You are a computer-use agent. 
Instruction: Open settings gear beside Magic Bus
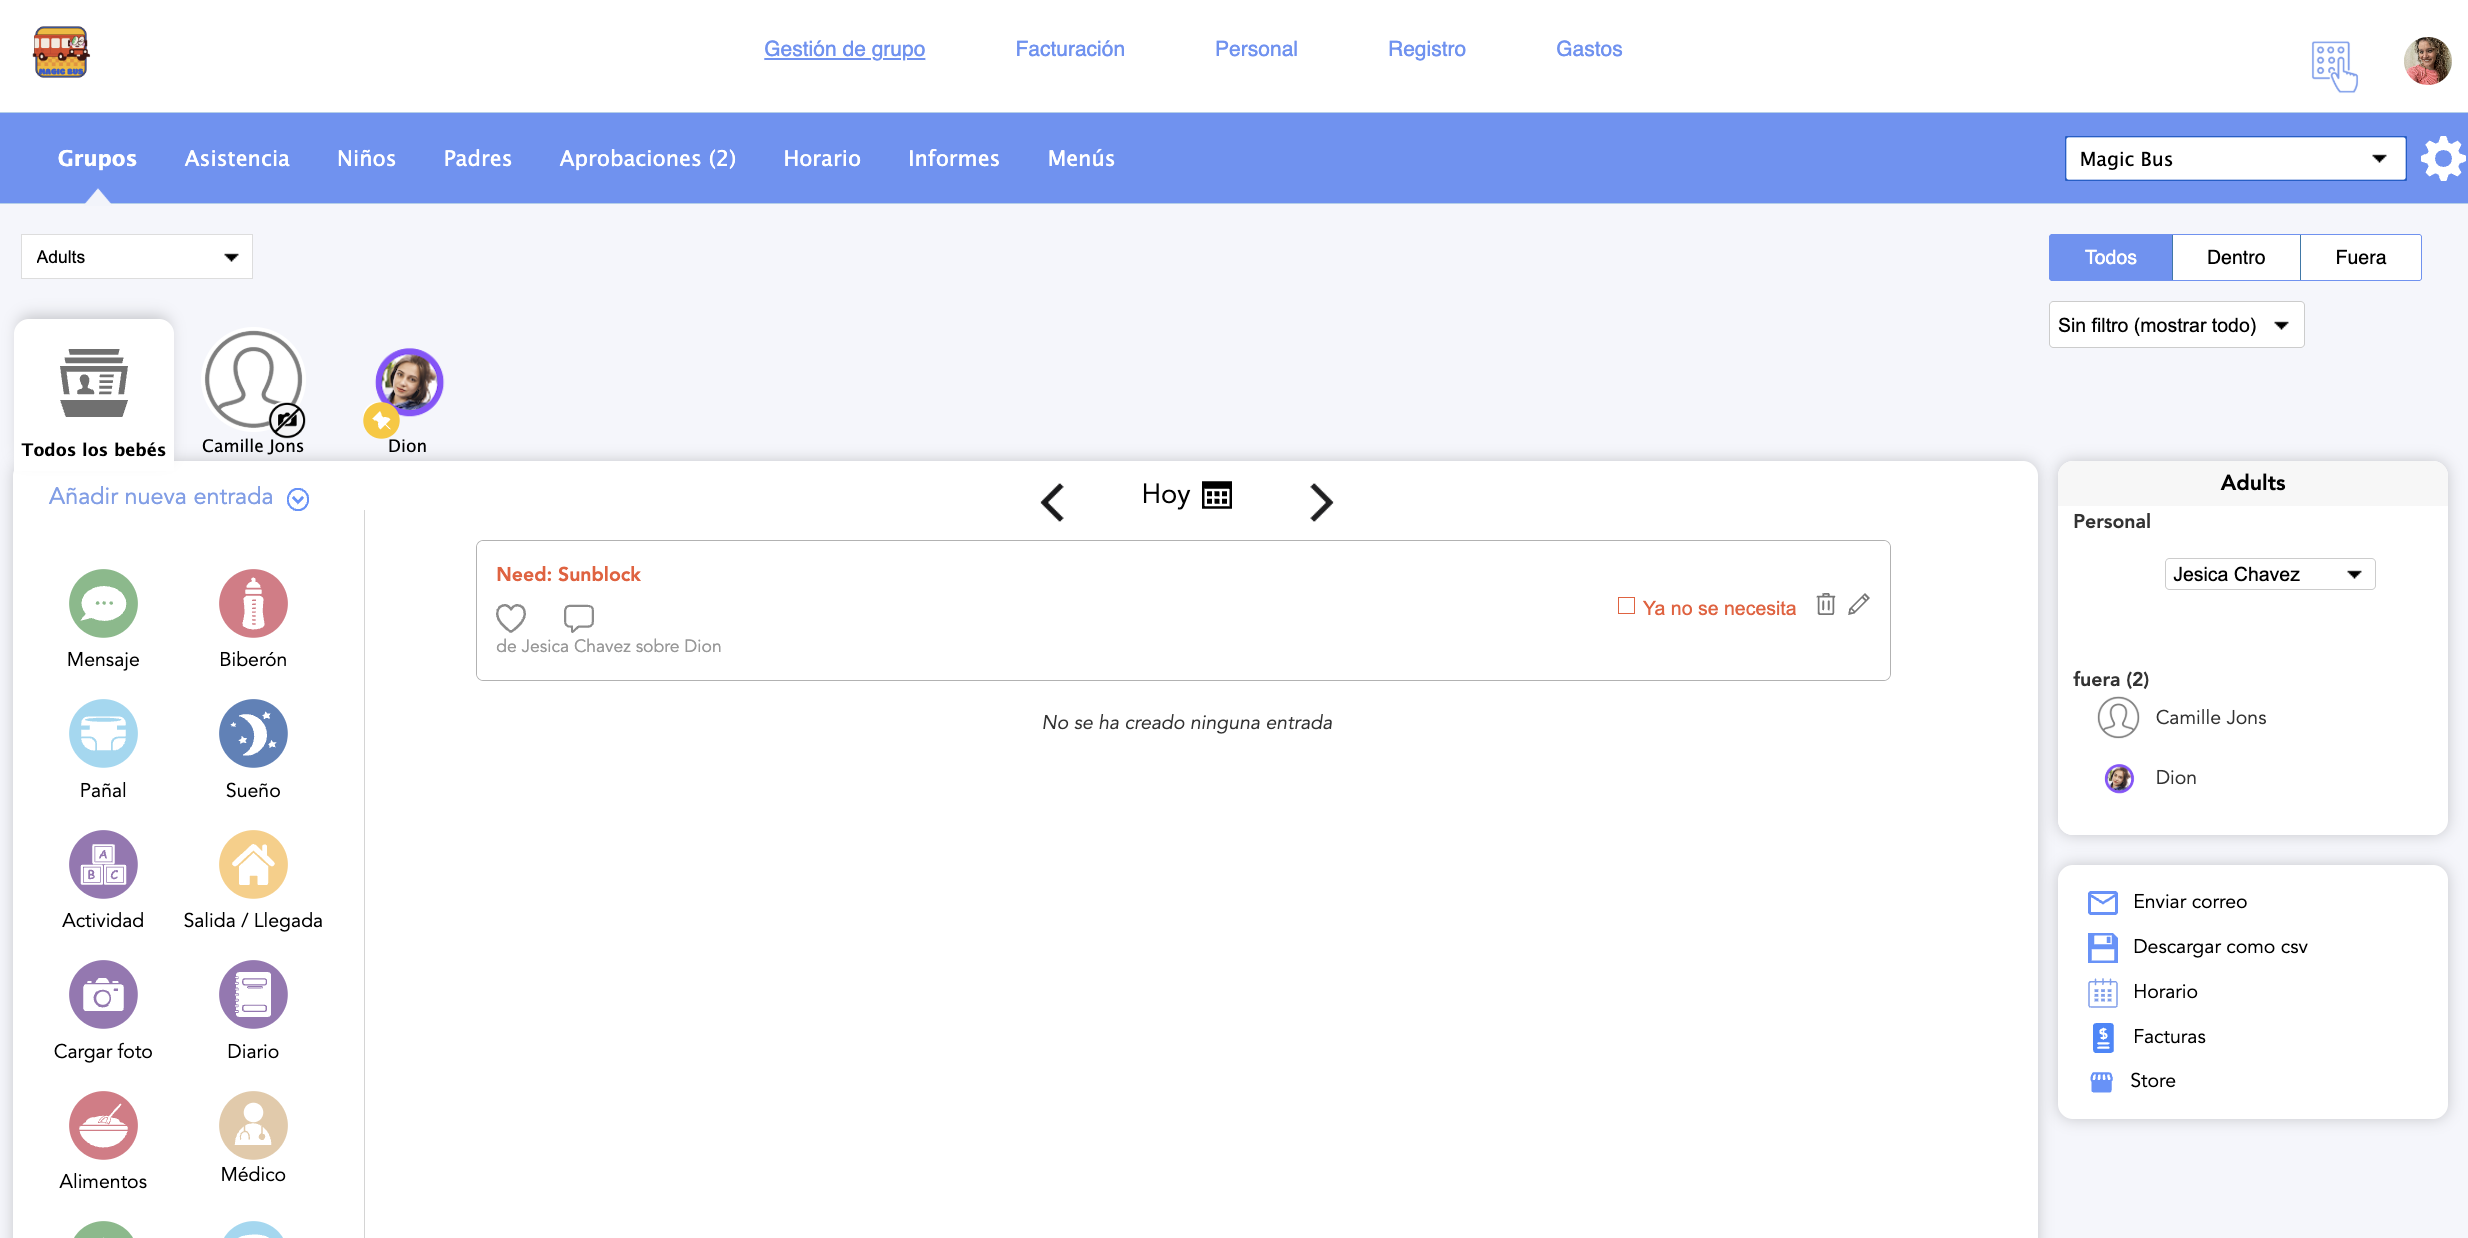pos(2442,159)
